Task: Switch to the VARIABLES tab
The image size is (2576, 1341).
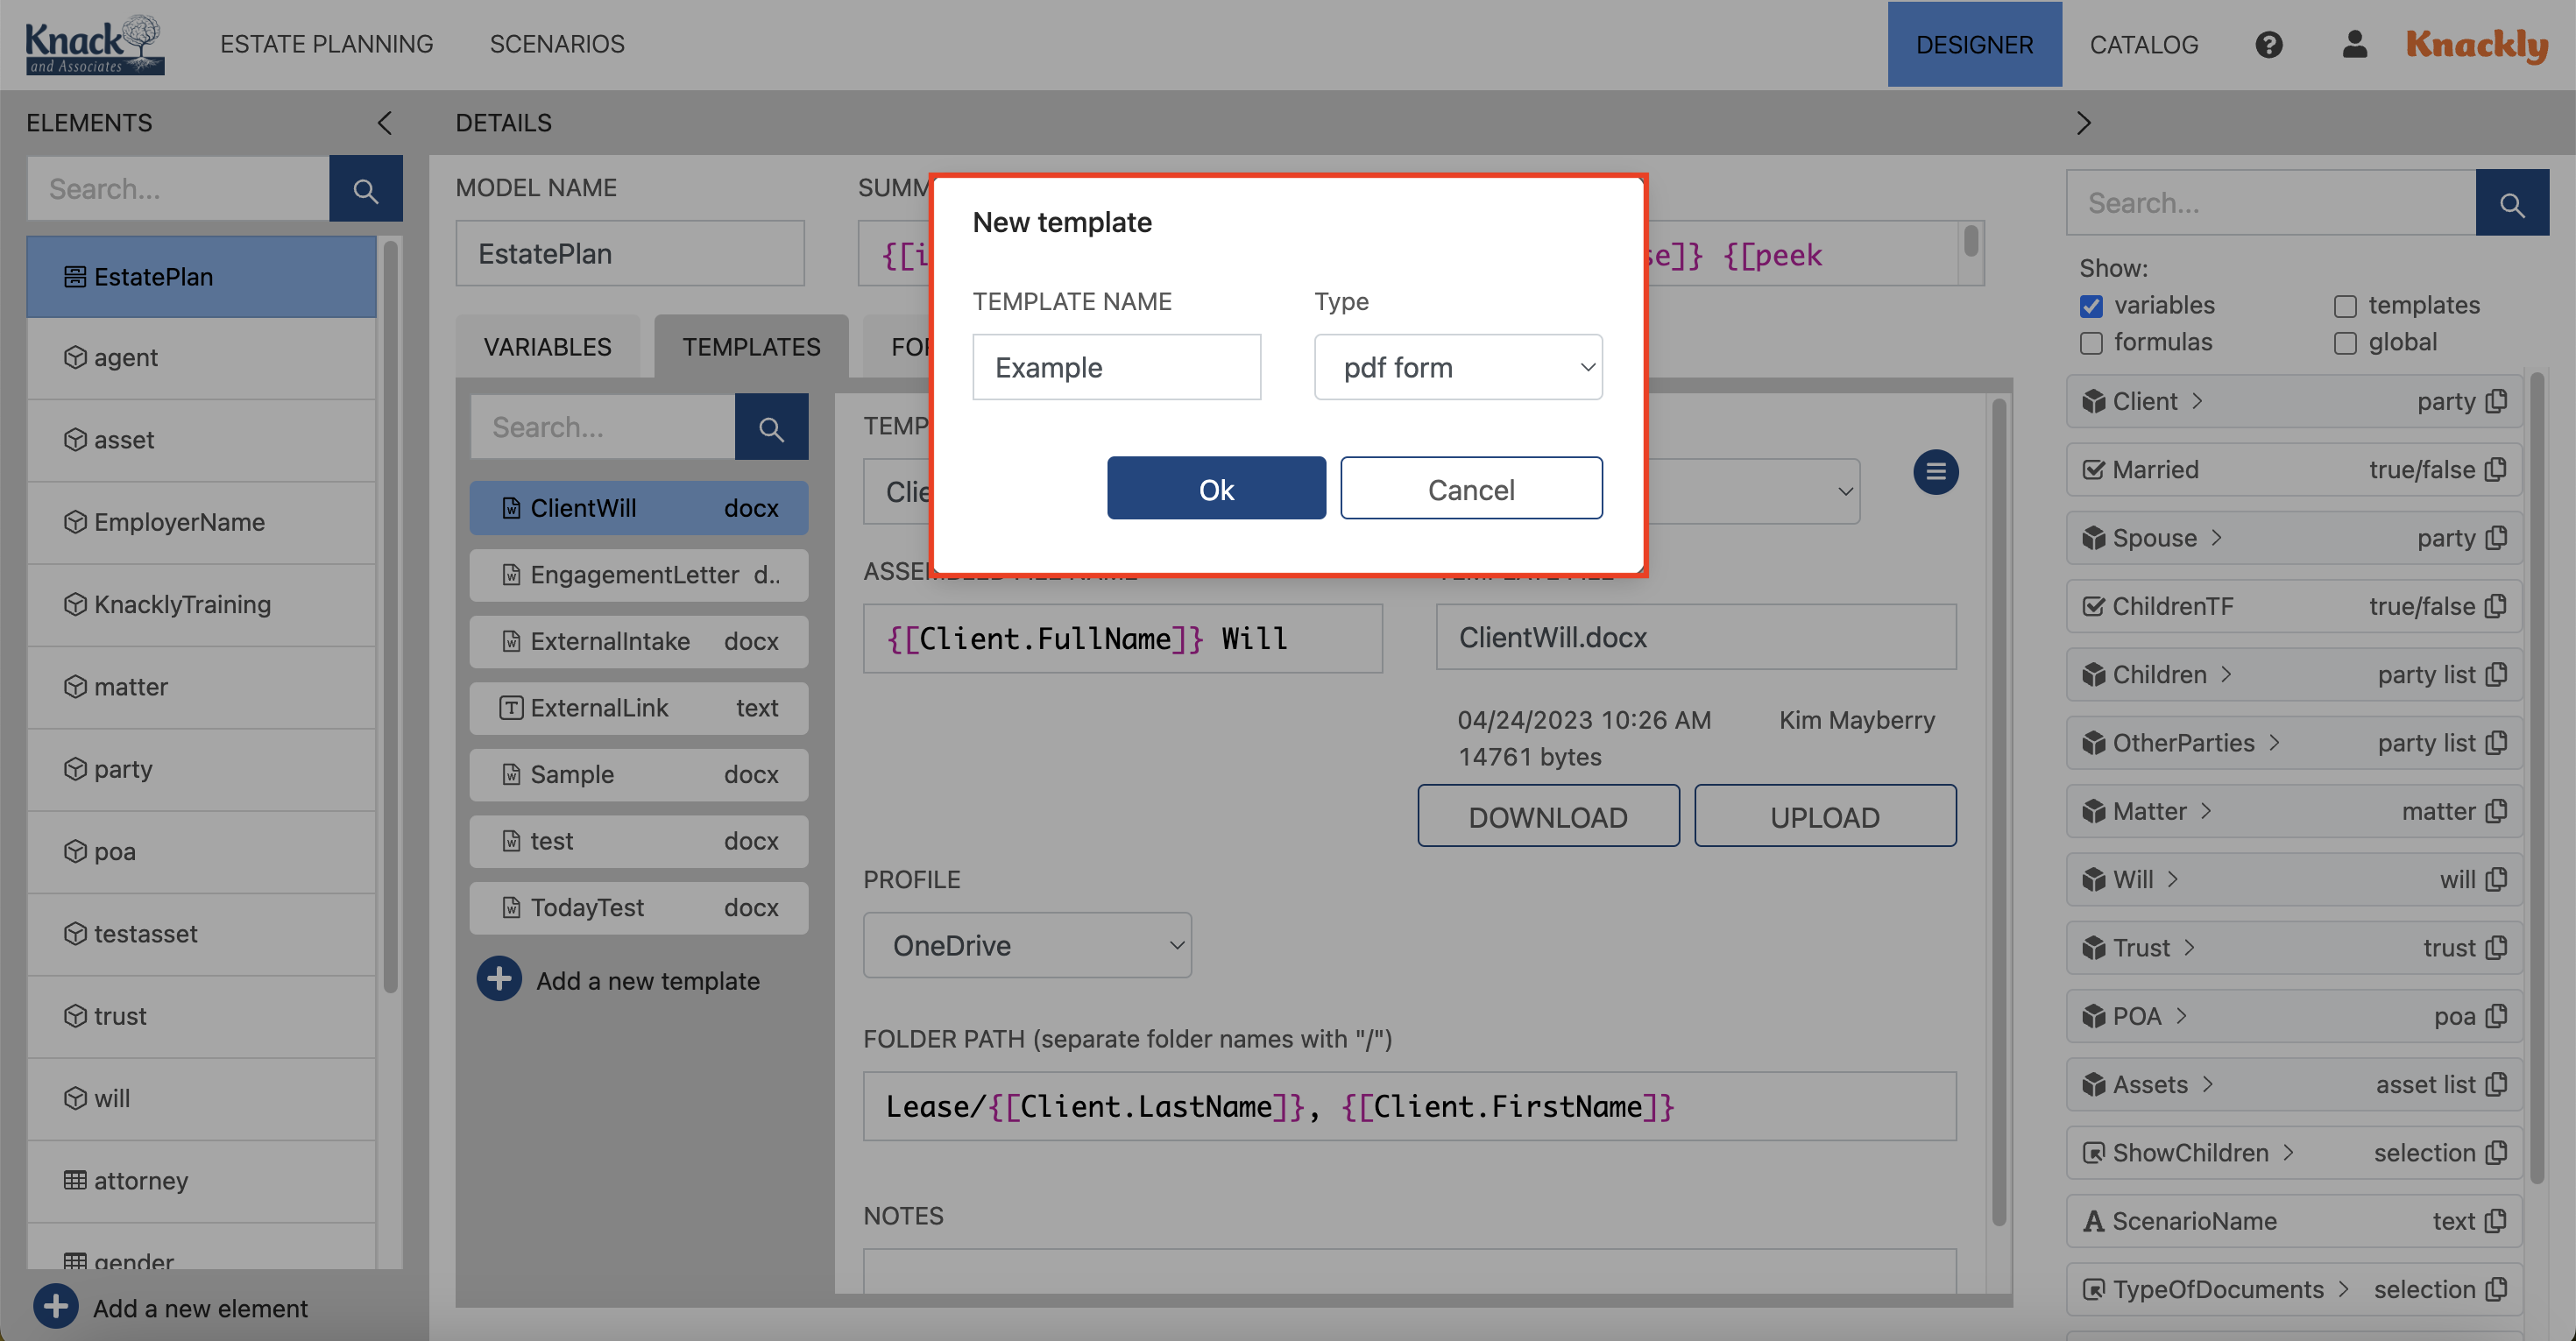Action: pos(547,346)
